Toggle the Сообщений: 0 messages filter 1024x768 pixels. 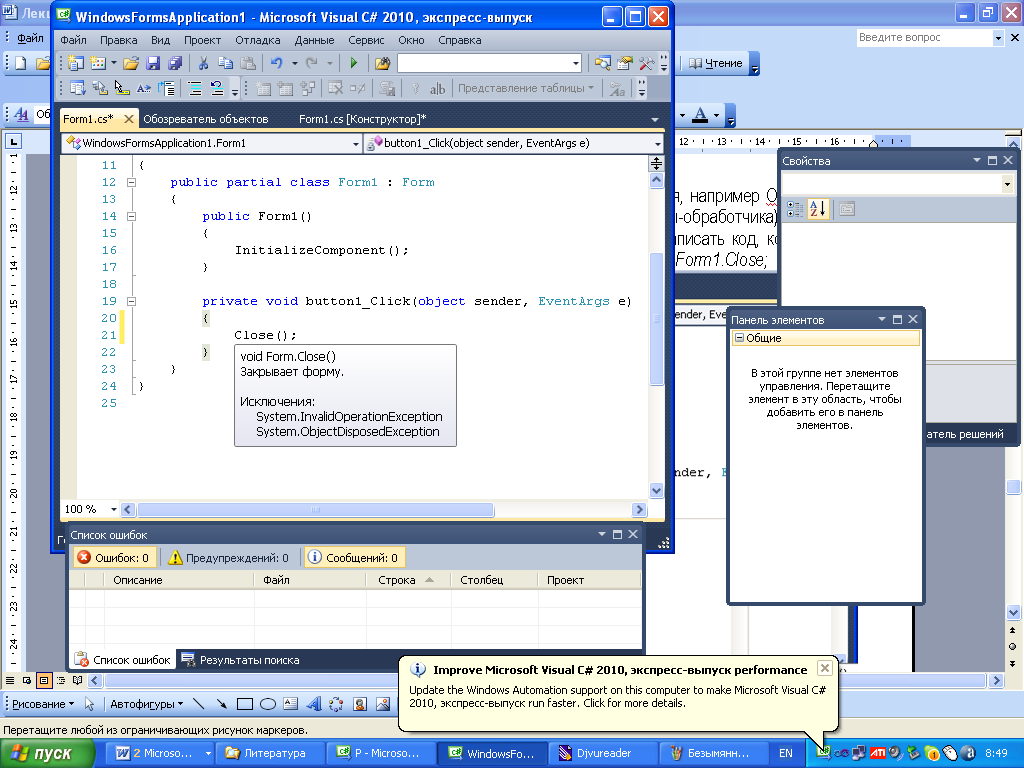pyautogui.click(x=354, y=558)
